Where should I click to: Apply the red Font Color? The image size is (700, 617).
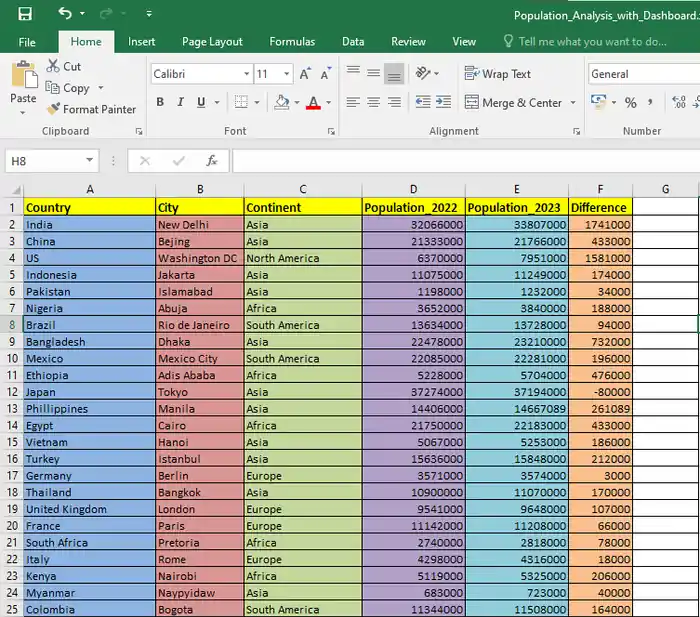313,103
